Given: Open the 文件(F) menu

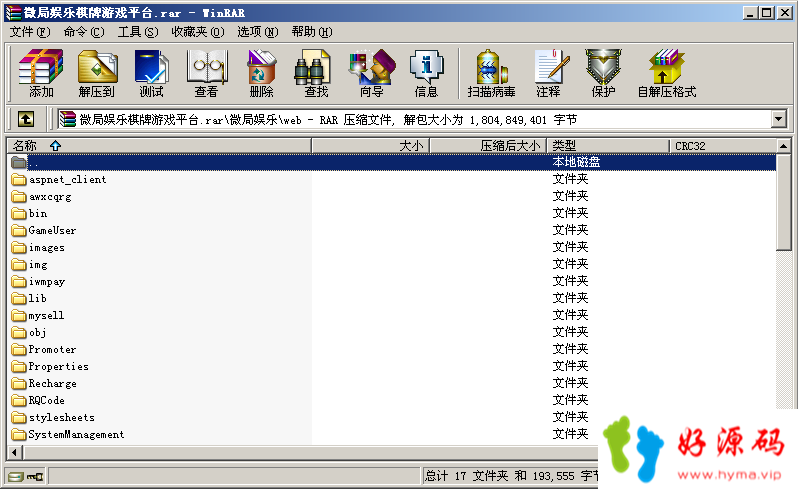Looking at the screenshot, I should tap(30, 32).
